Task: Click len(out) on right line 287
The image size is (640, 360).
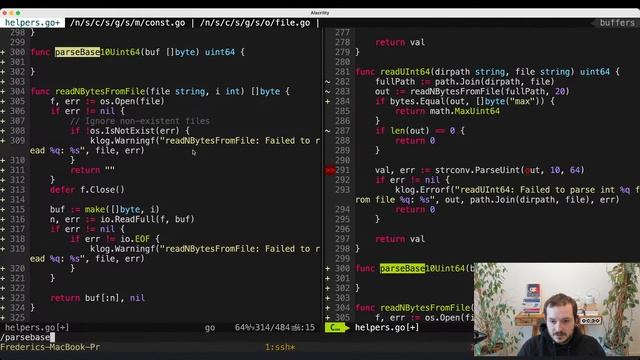Action: click(x=410, y=131)
